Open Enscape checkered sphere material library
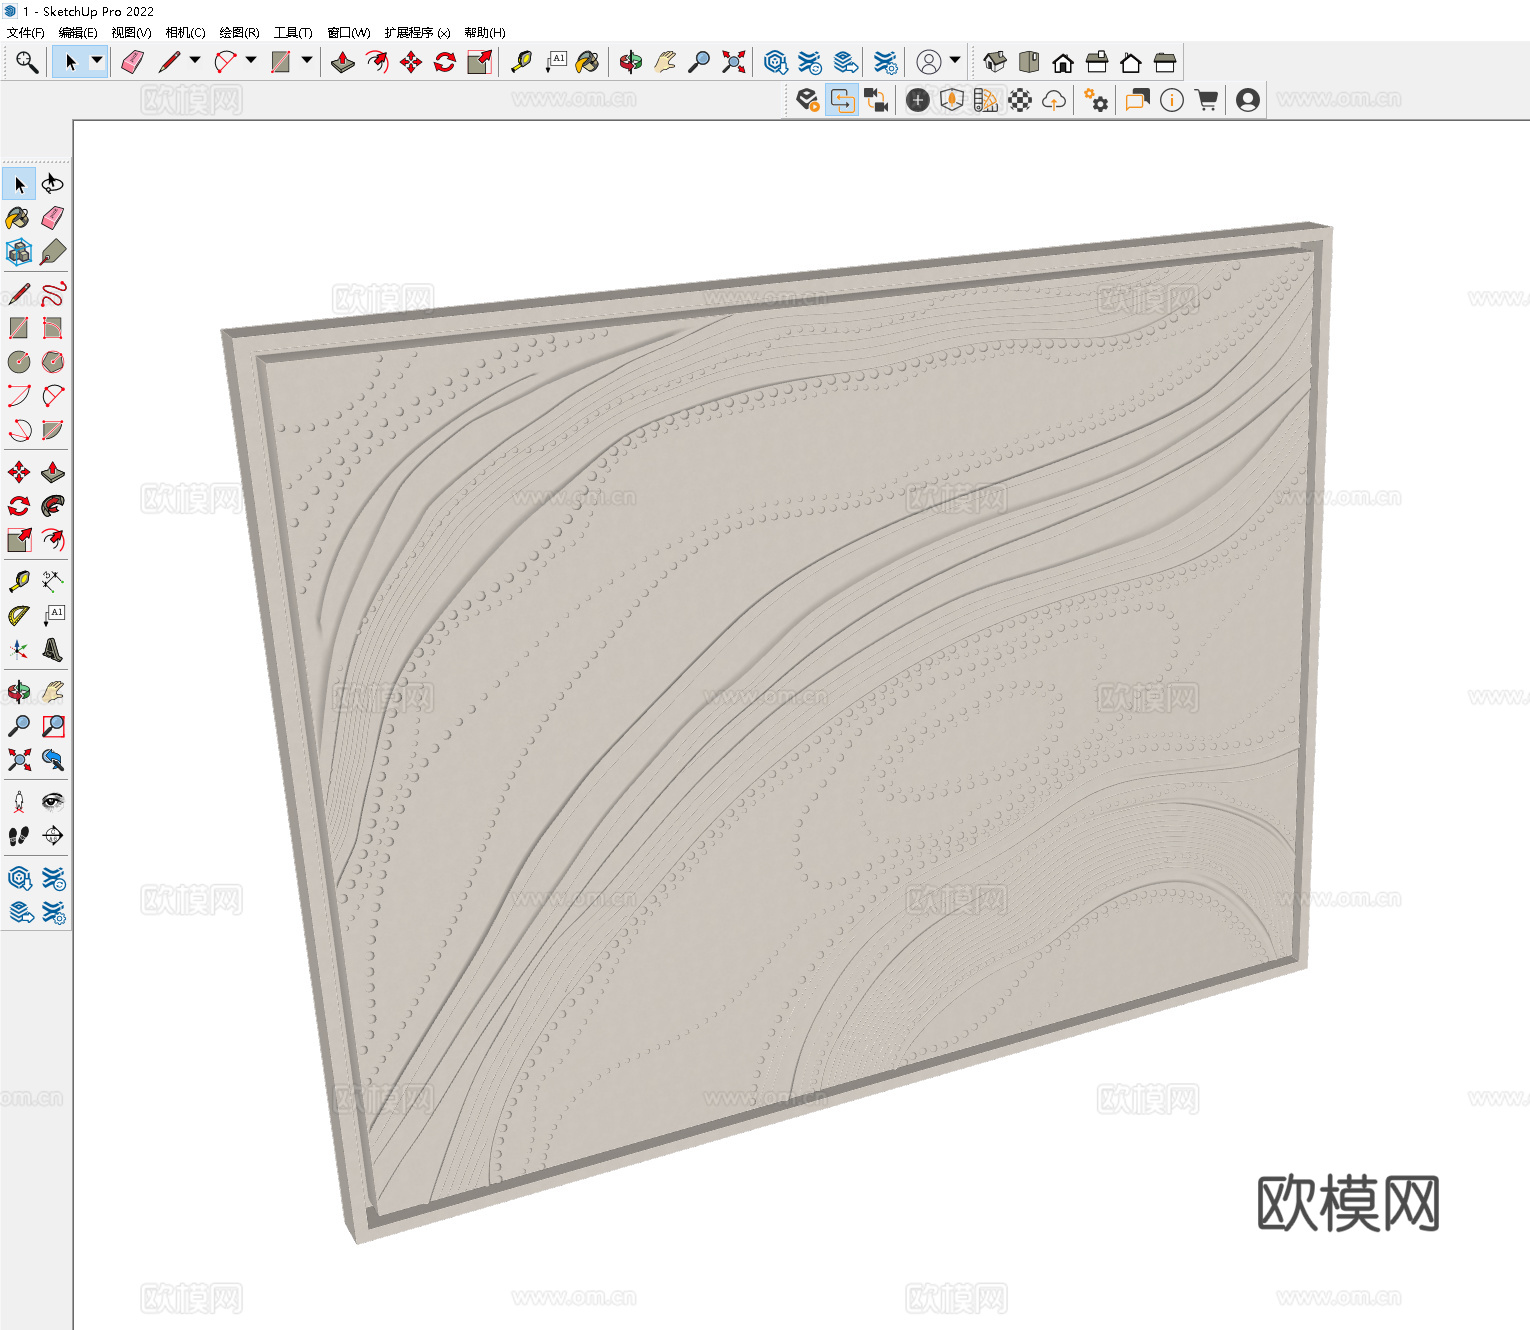The image size is (1530, 1330). pos(1020,100)
